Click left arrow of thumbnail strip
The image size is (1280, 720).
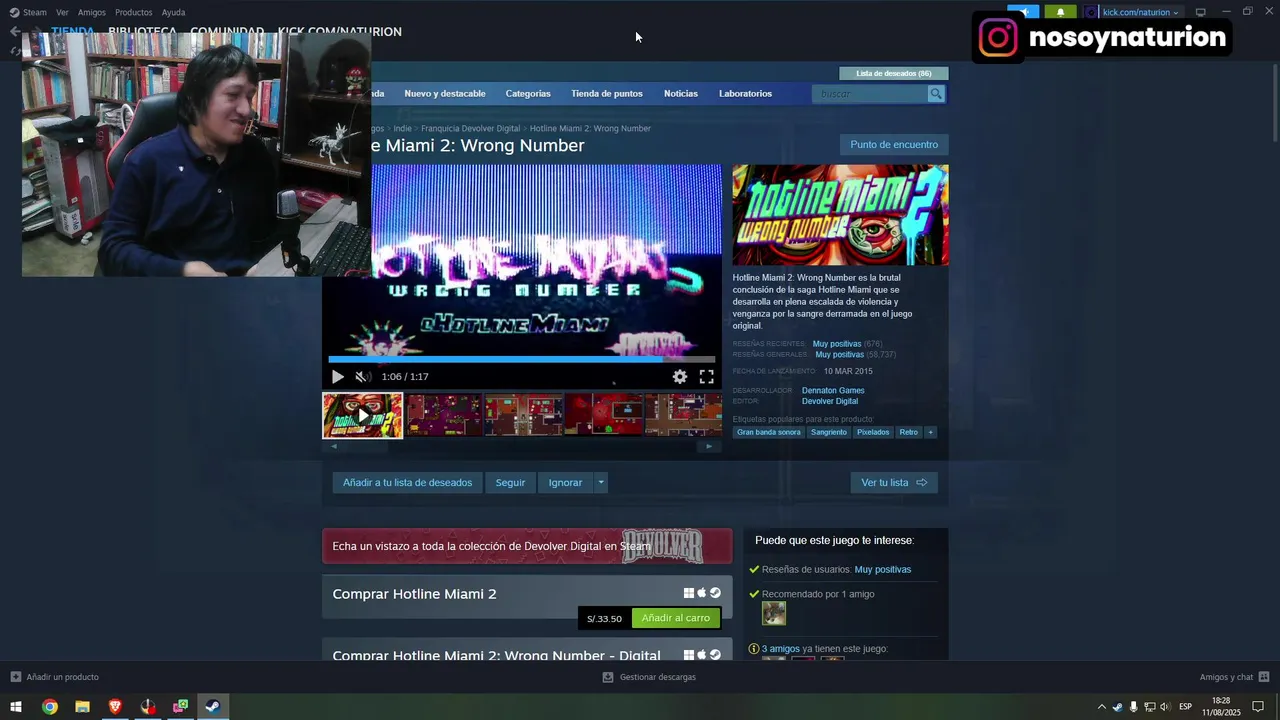click(x=334, y=446)
